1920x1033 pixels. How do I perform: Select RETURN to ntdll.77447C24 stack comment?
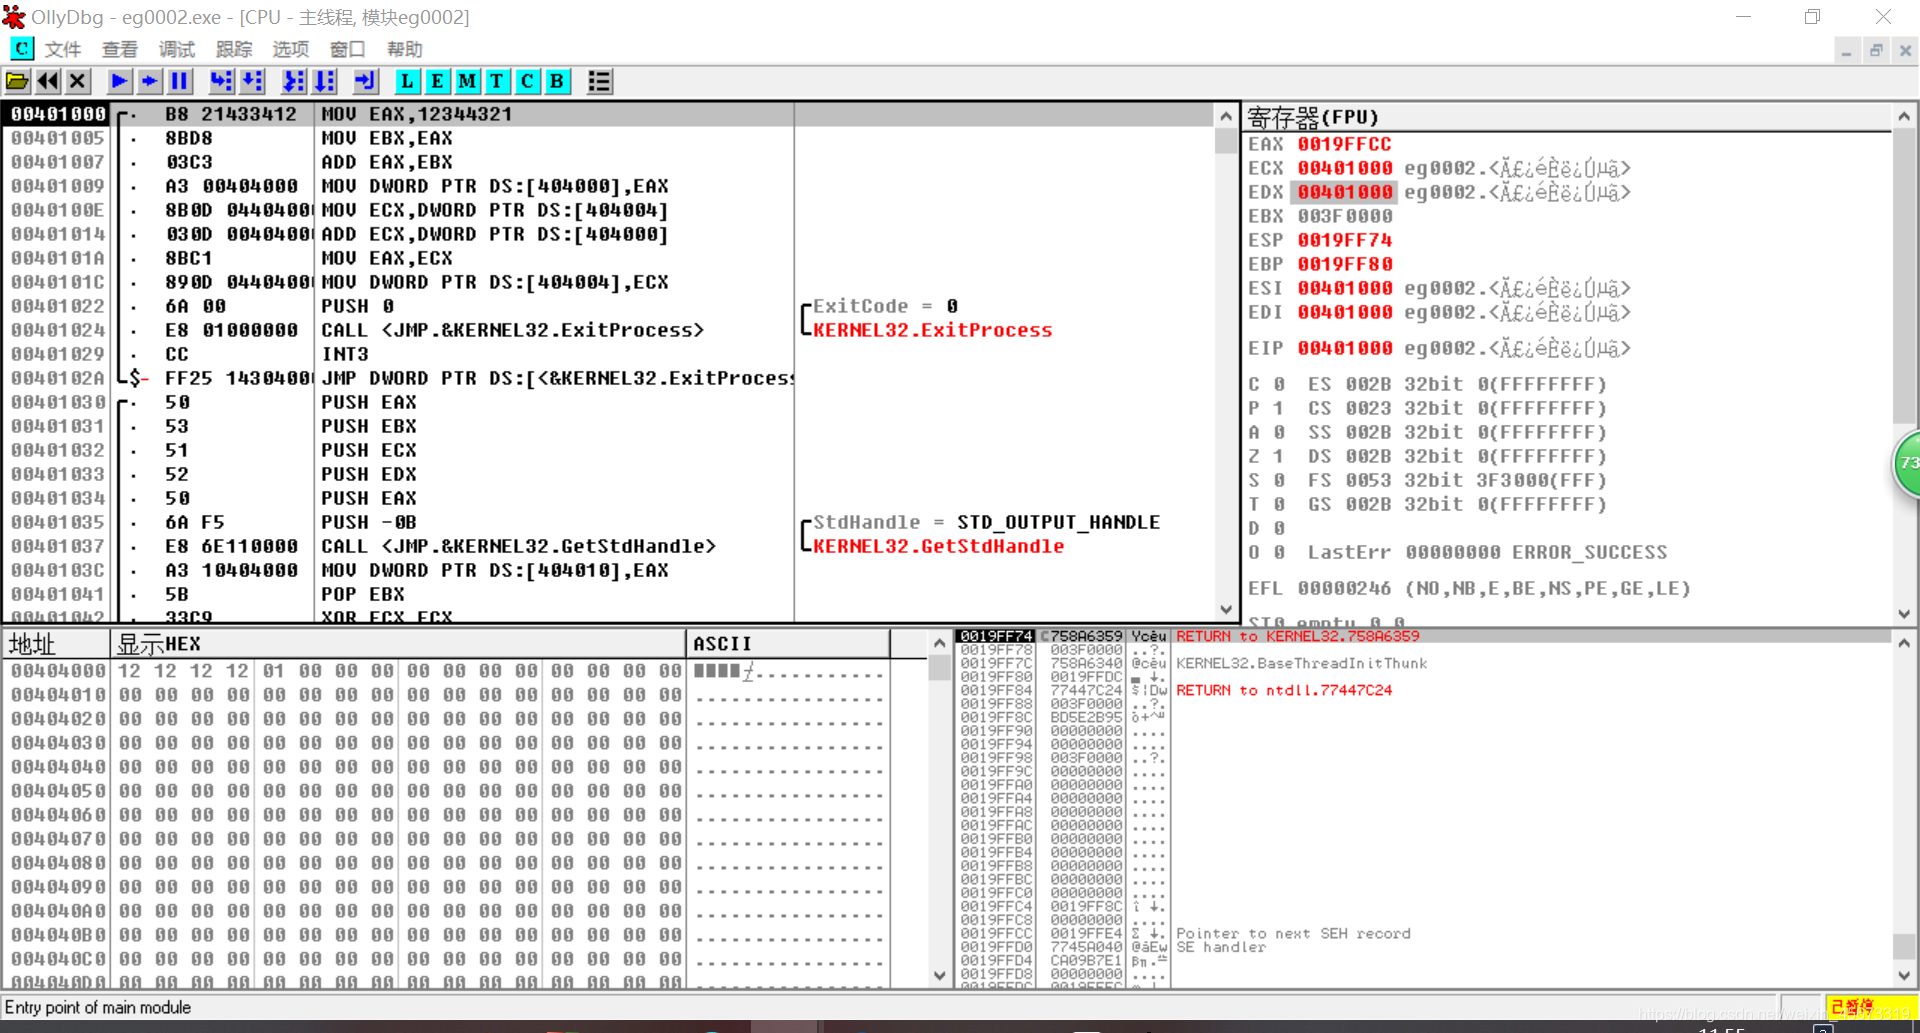(x=1284, y=690)
